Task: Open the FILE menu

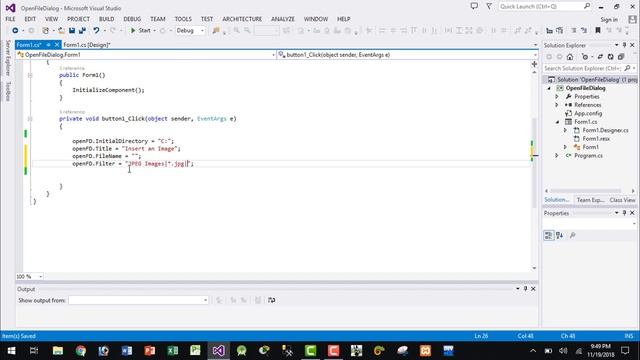Action: pyautogui.click(x=10, y=19)
